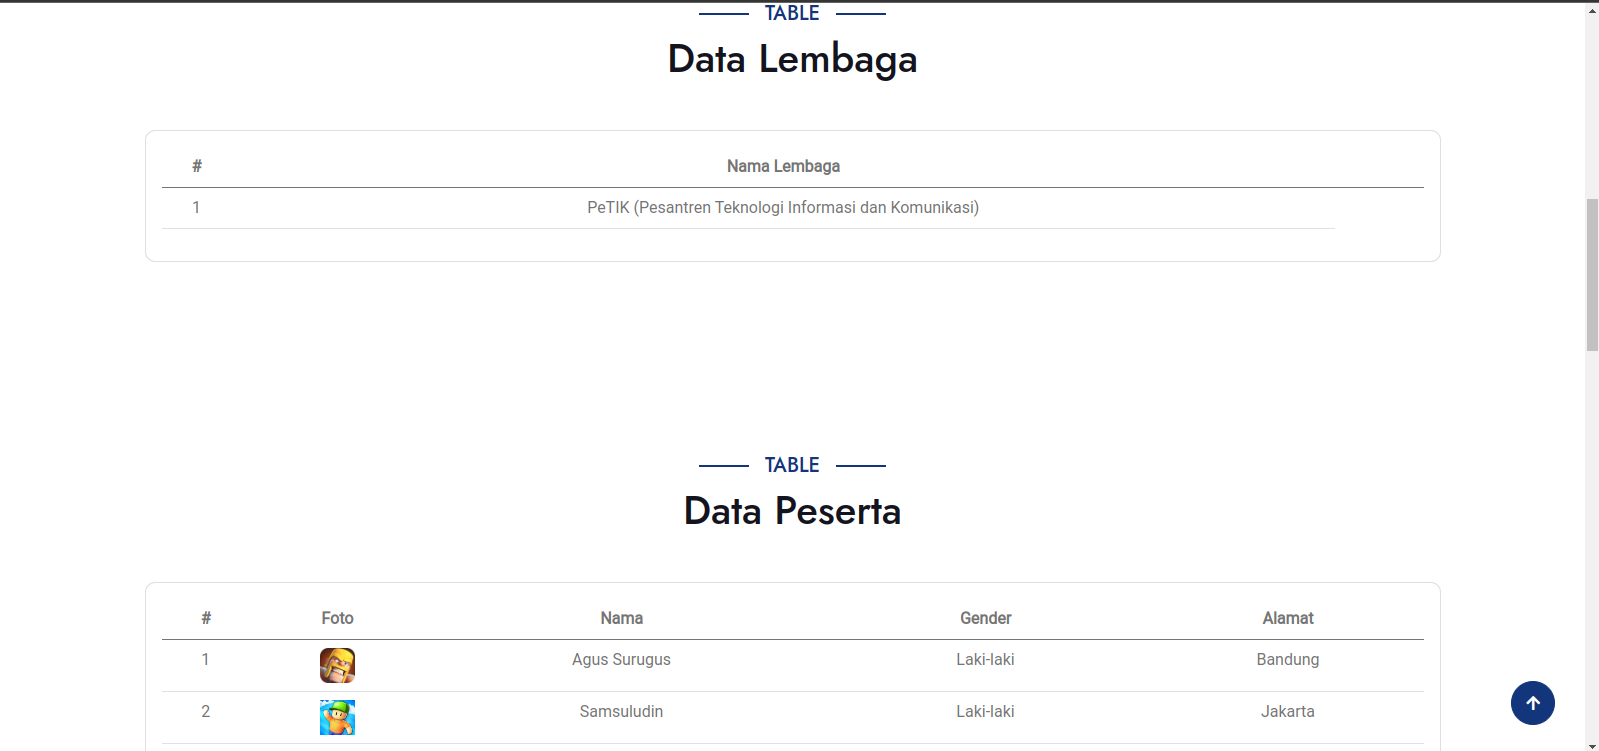Click the vertical scrollbar thumb

(x=1592, y=275)
